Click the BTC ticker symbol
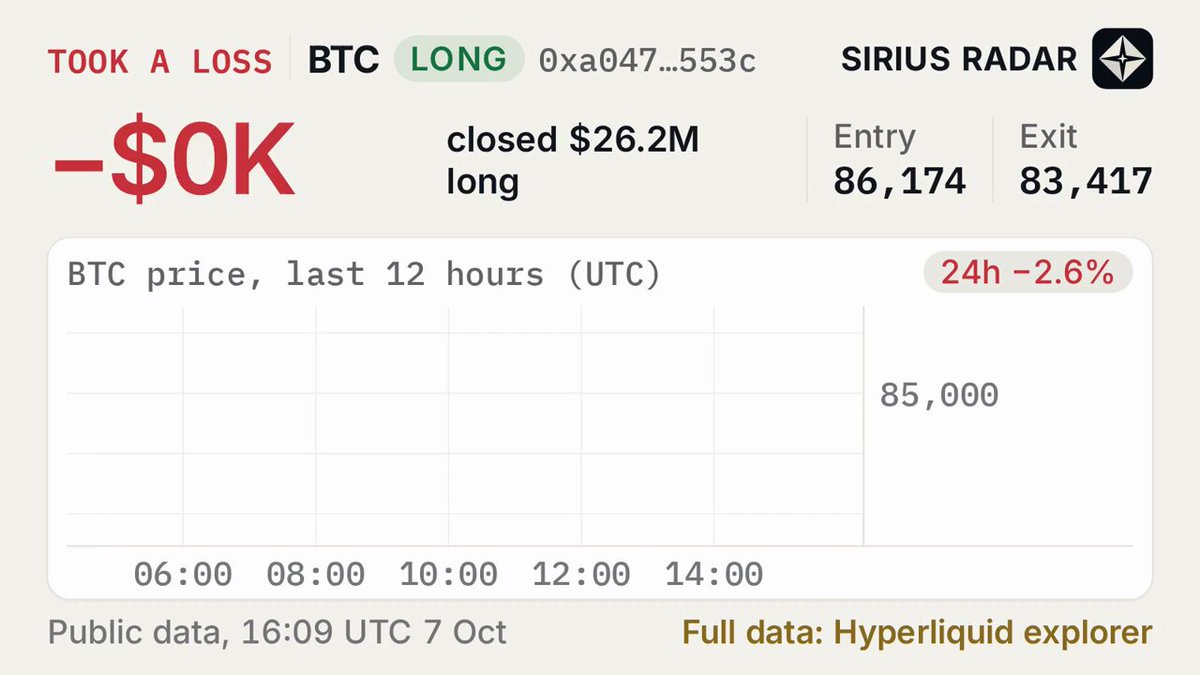The width and height of the screenshot is (1200, 675). (x=344, y=60)
